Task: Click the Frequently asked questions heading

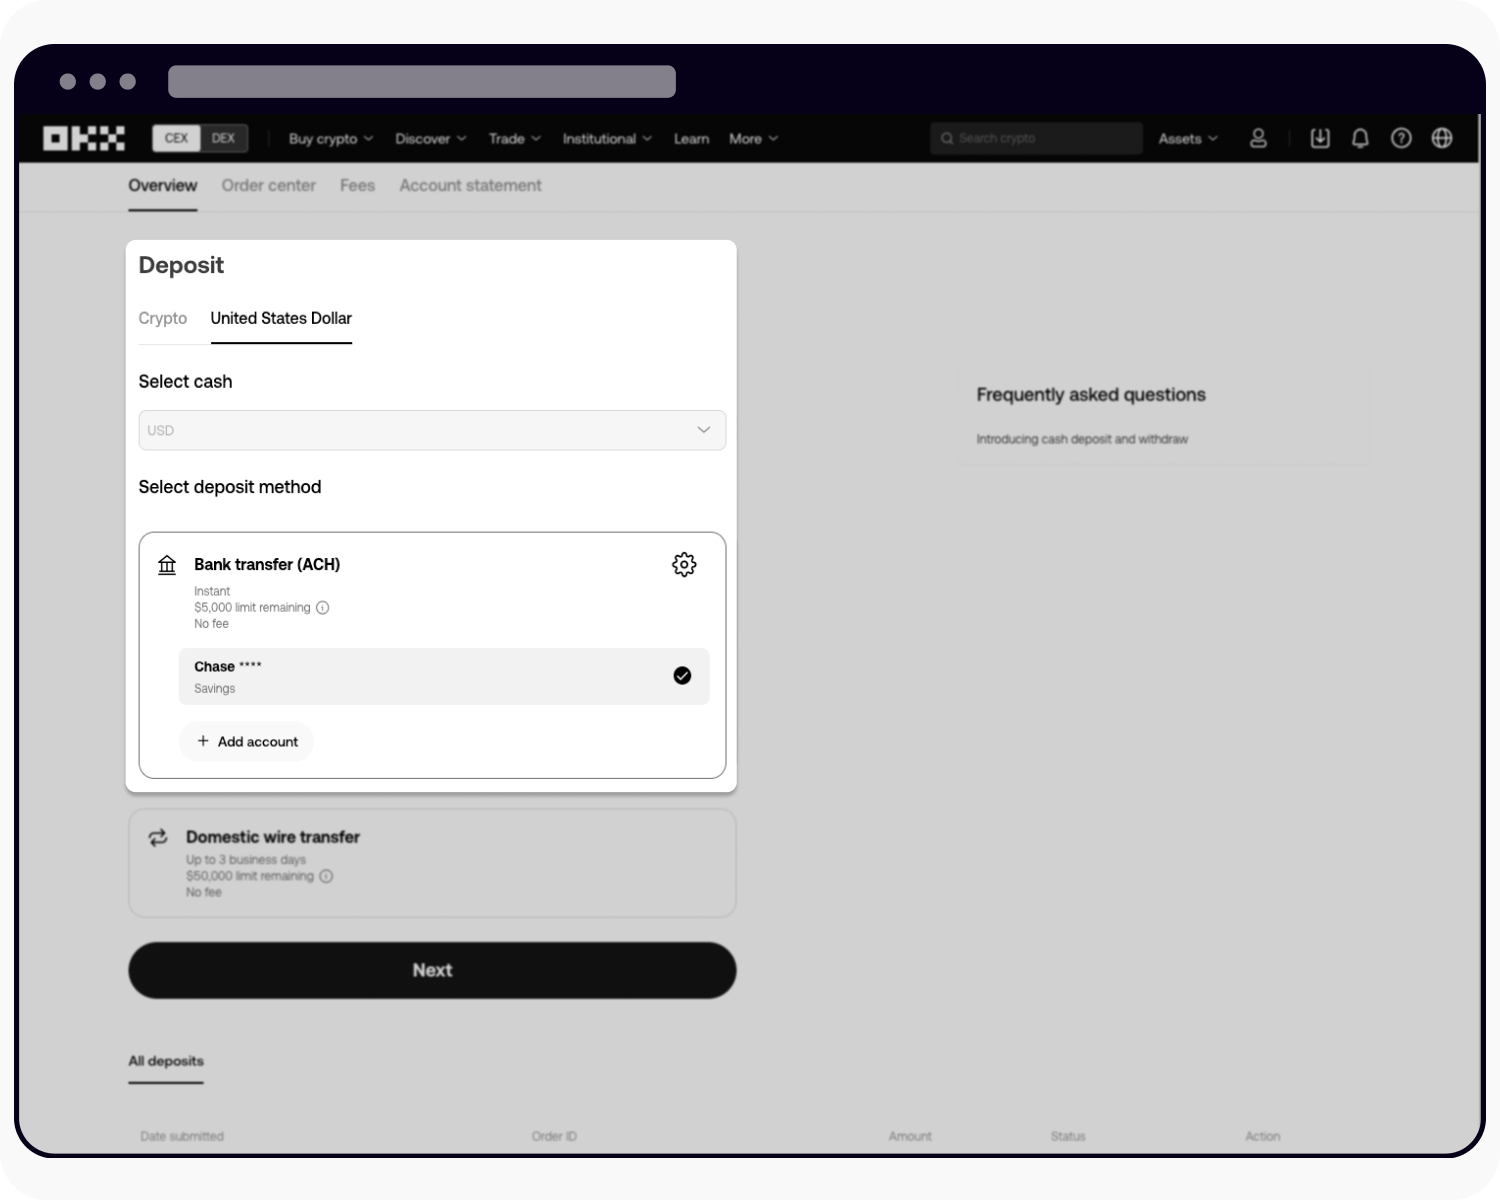Action: click(1091, 394)
